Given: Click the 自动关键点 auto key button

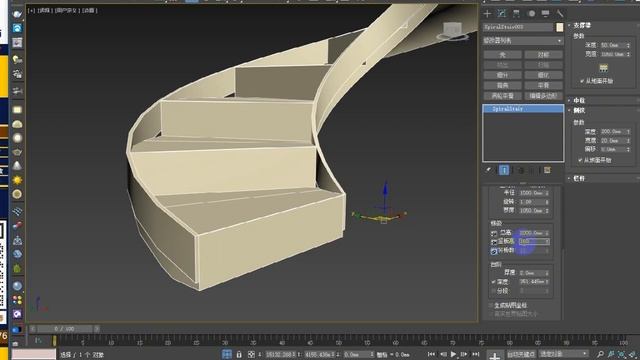Looking at the screenshot, I should (x=521, y=354).
